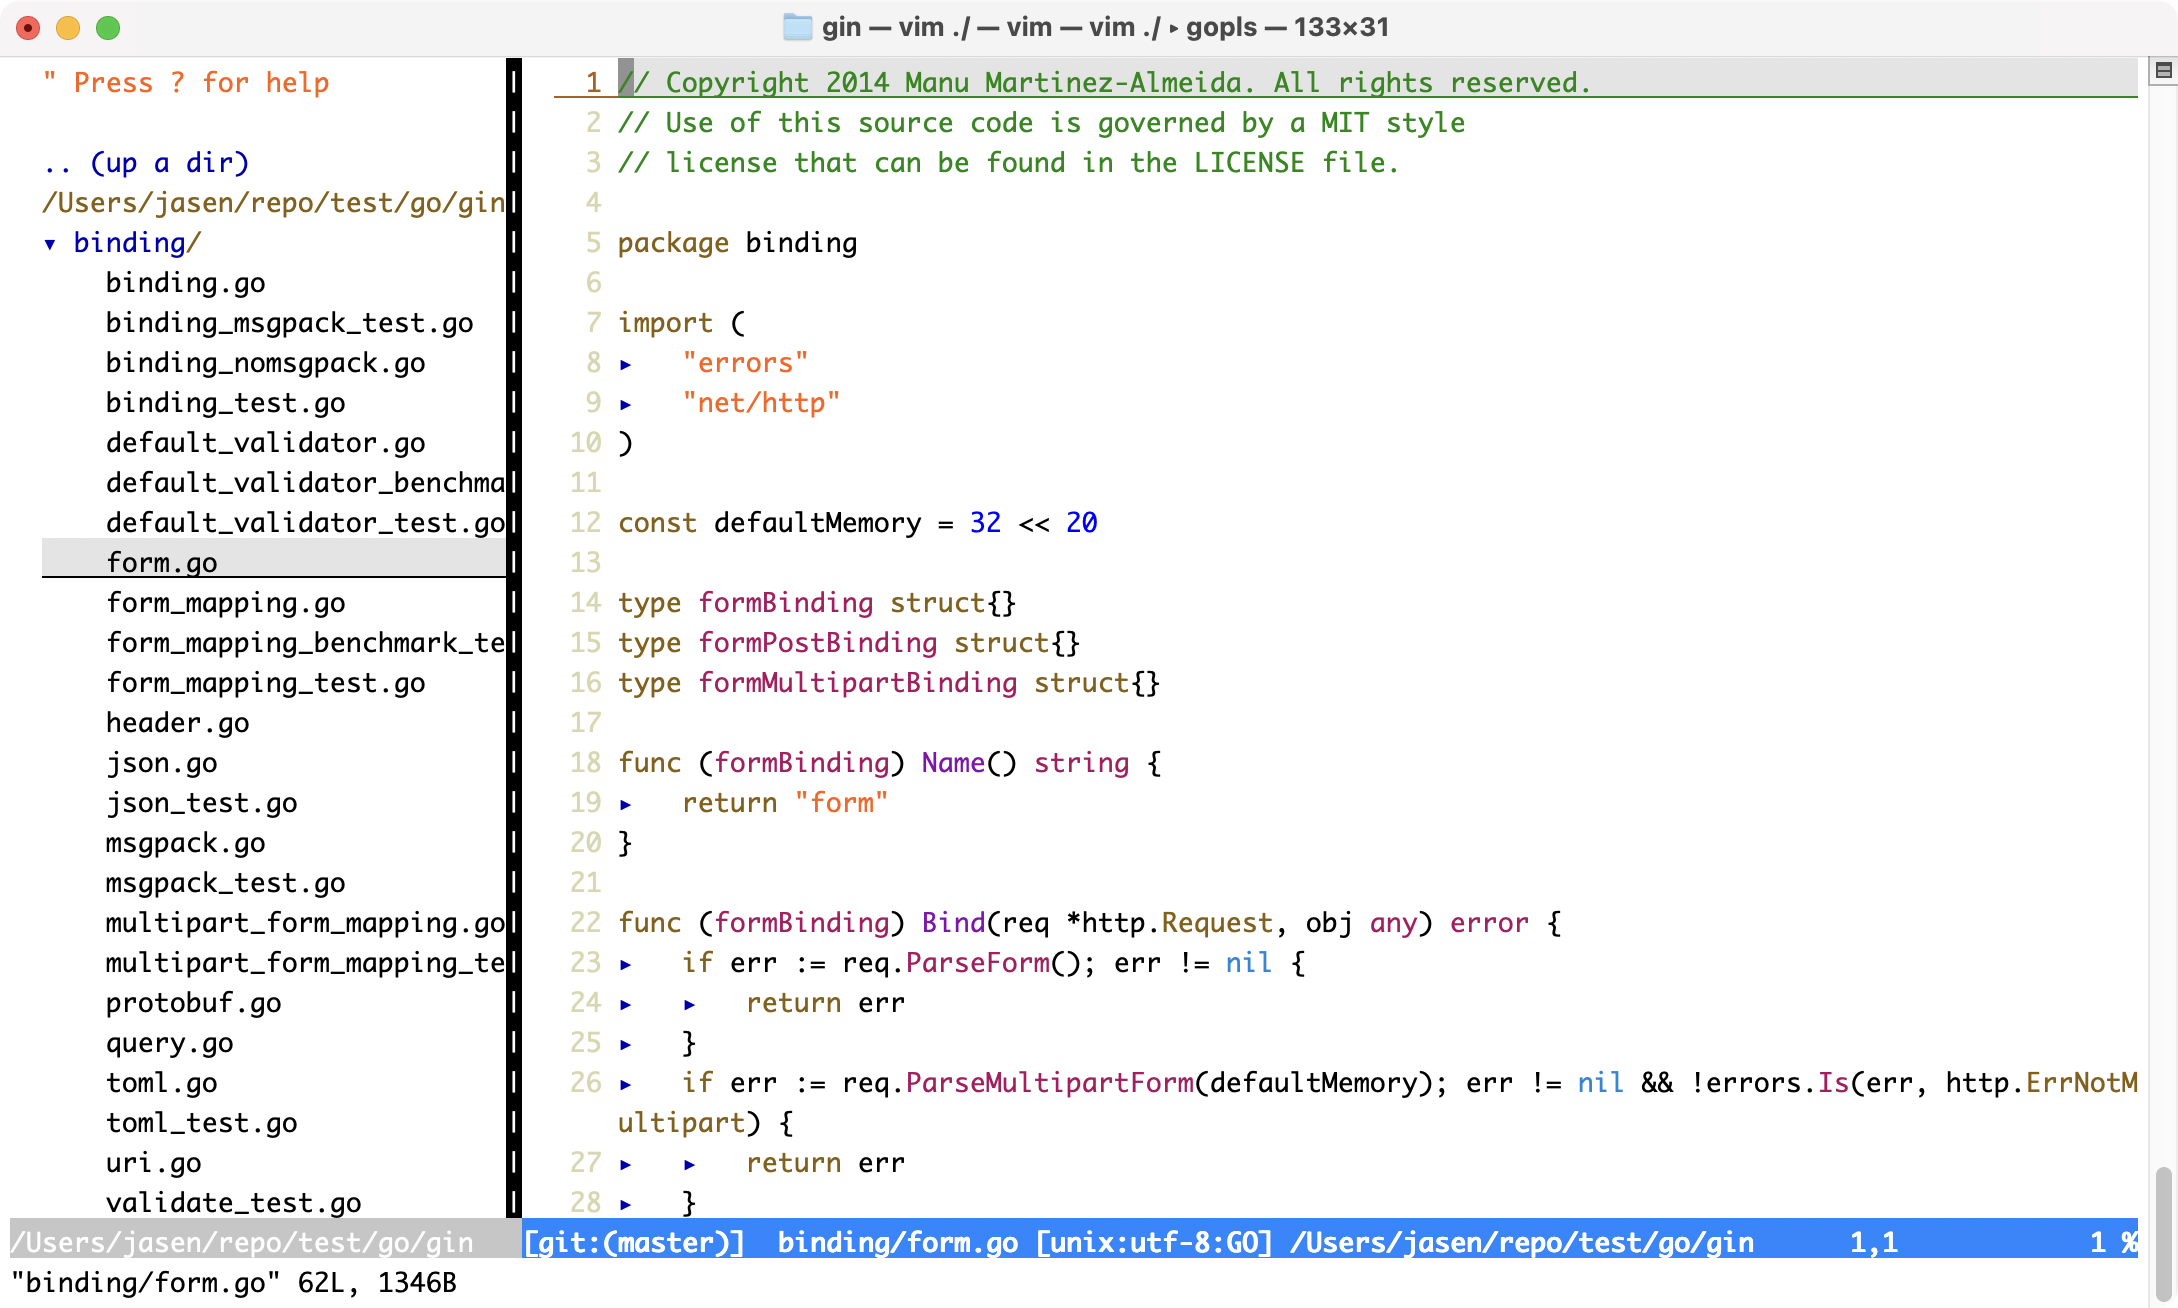Click the terminal scroll indicator icon at top right

click(x=2163, y=70)
